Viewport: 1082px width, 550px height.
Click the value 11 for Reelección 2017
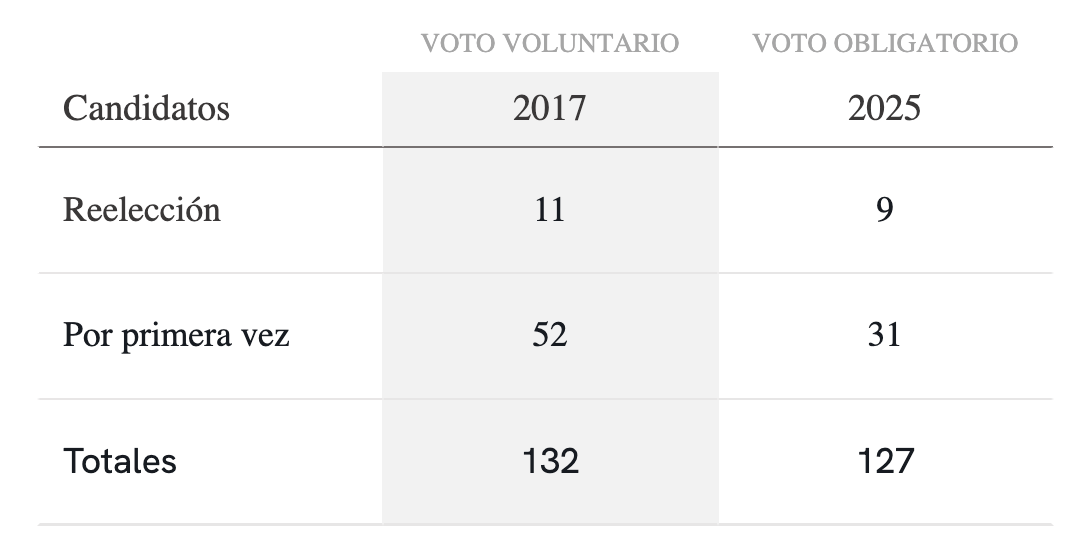(x=549, y=210)
